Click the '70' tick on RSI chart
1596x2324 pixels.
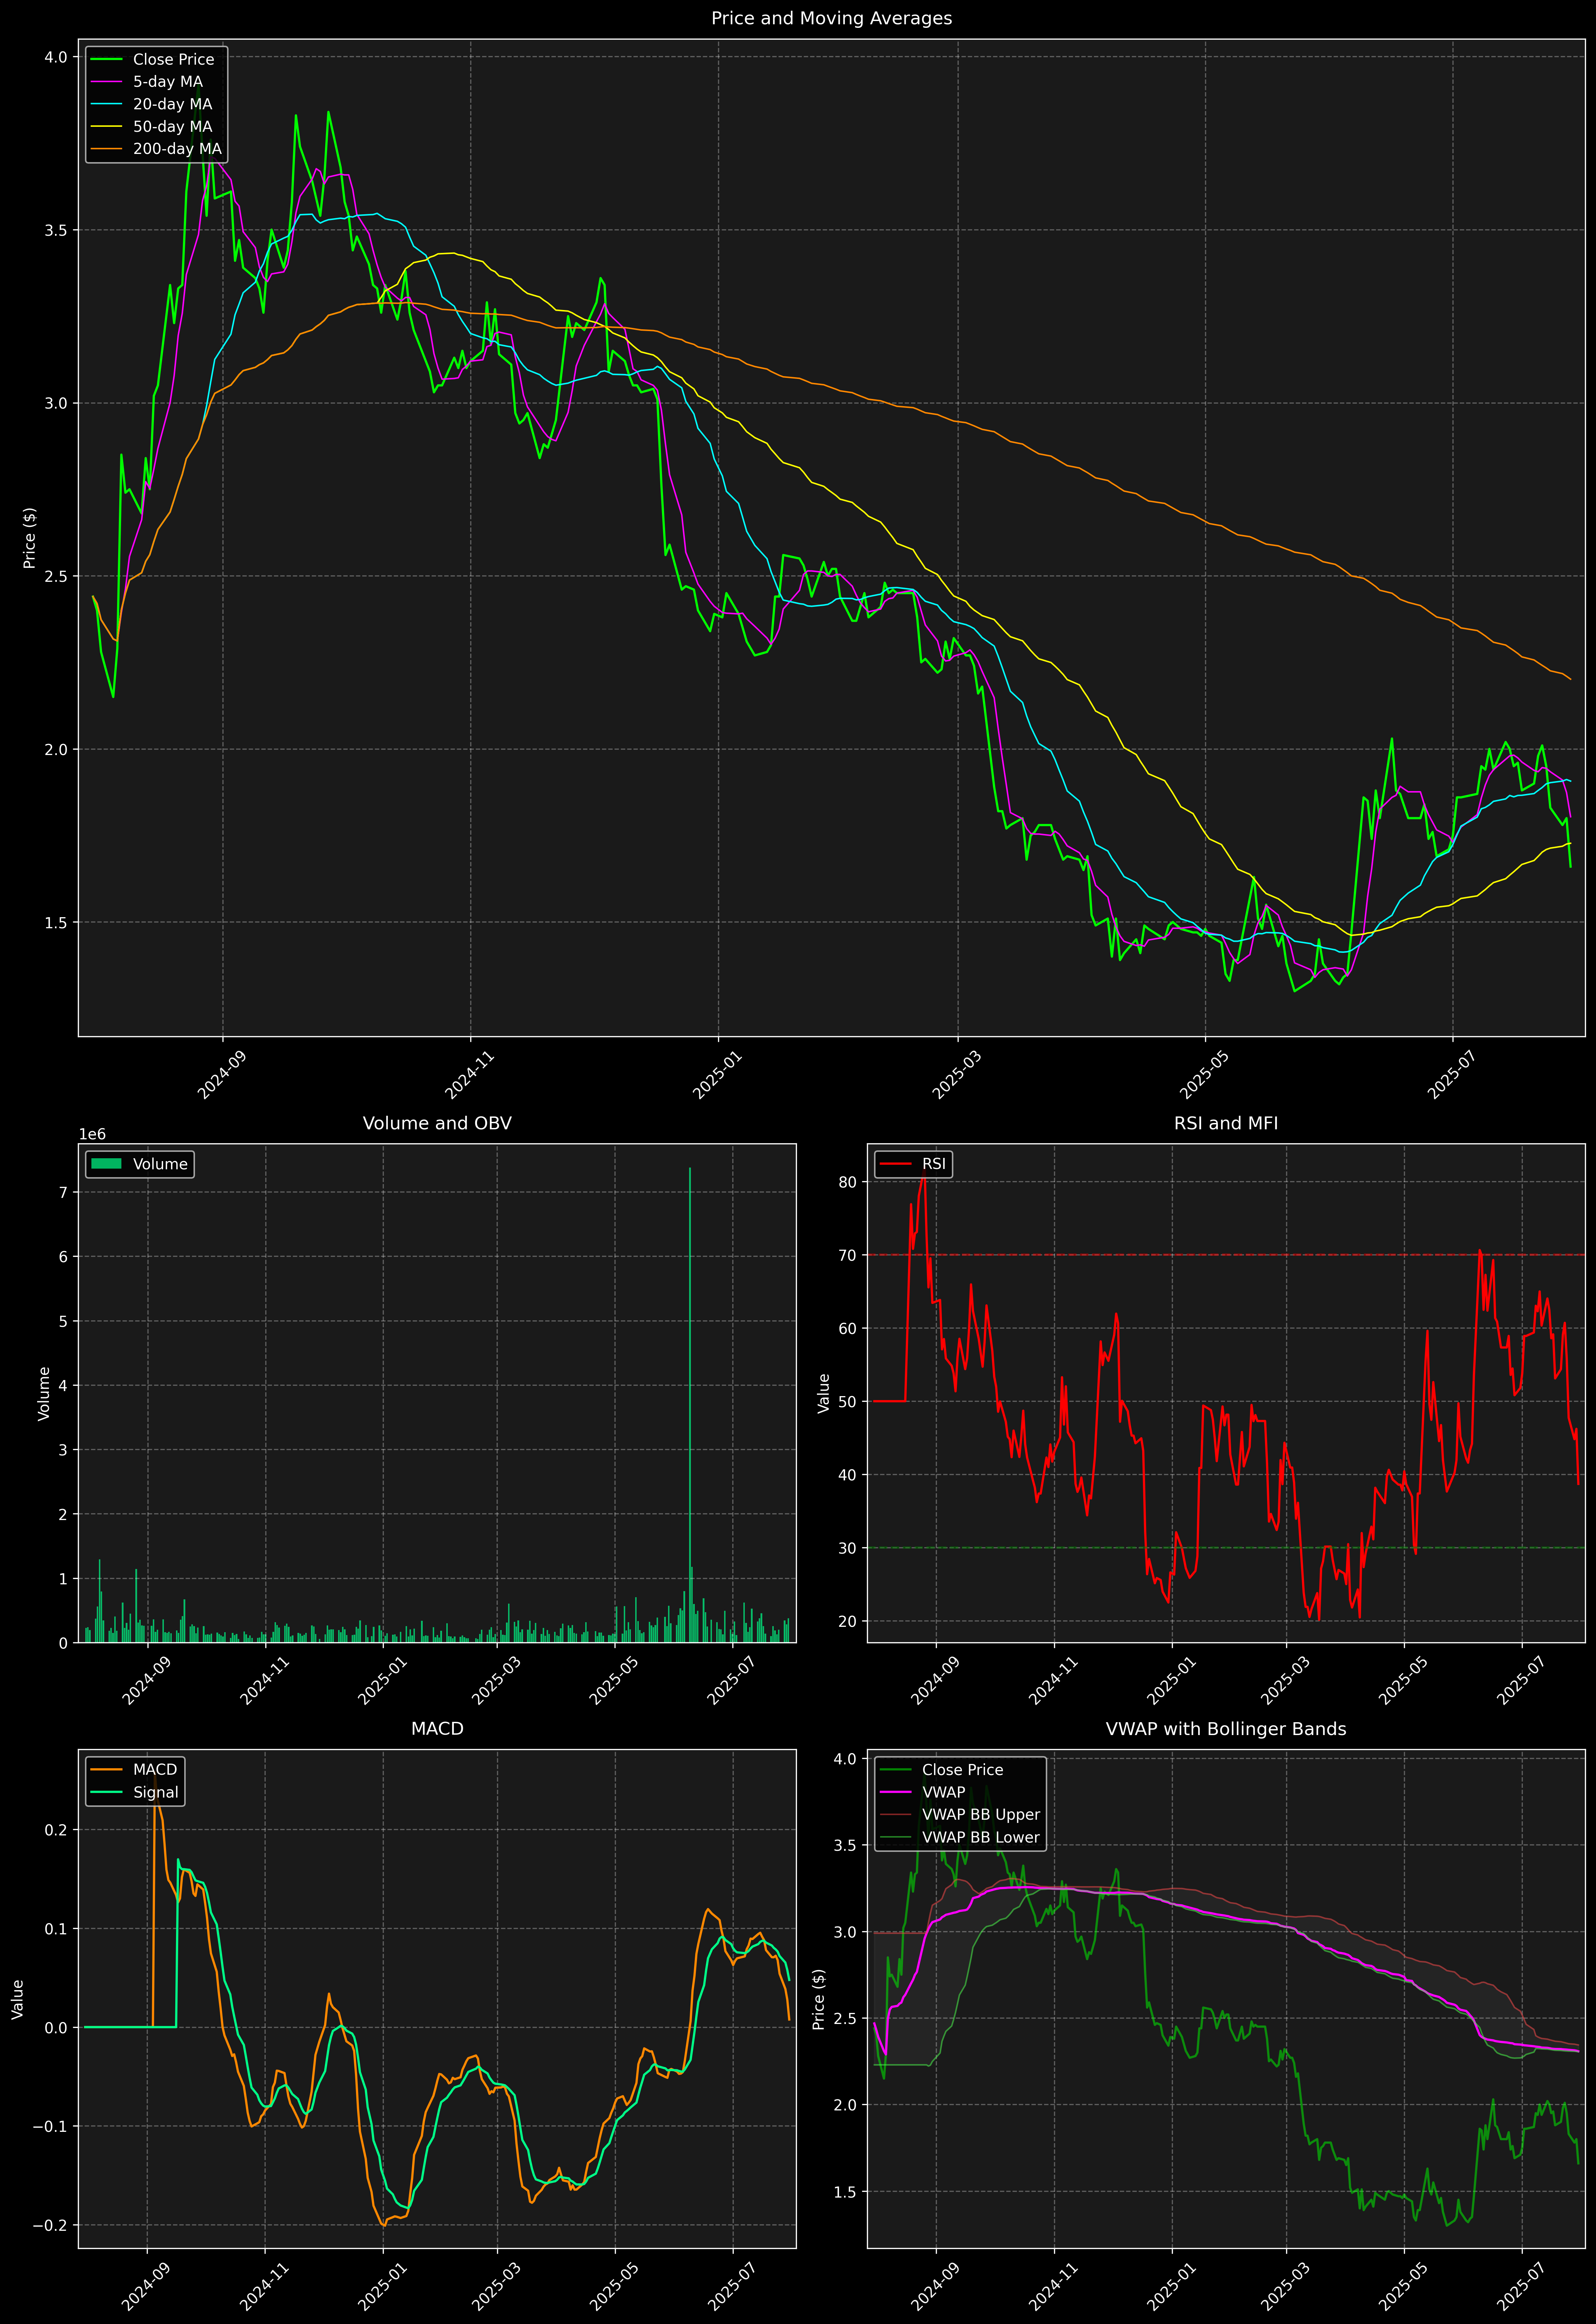pos(848,1255)
